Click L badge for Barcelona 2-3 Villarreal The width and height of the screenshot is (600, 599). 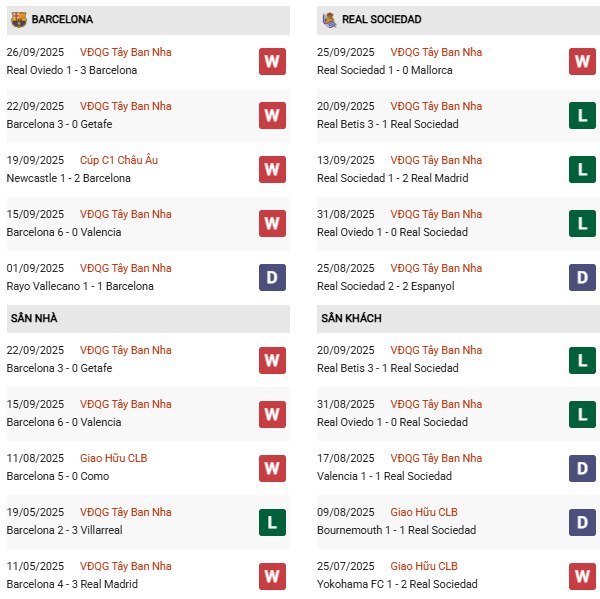pyautogui.click(x=272, y=521)
